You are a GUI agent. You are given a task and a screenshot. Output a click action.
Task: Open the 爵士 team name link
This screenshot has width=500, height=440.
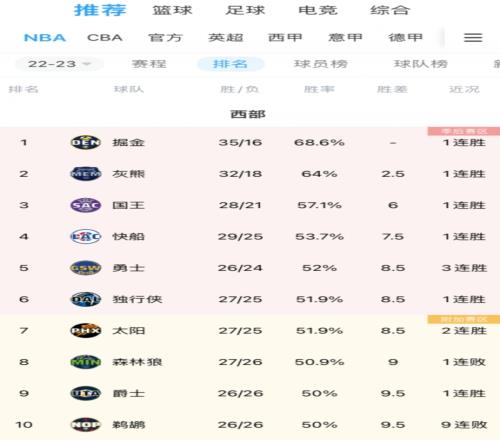[x=129, y=393]
